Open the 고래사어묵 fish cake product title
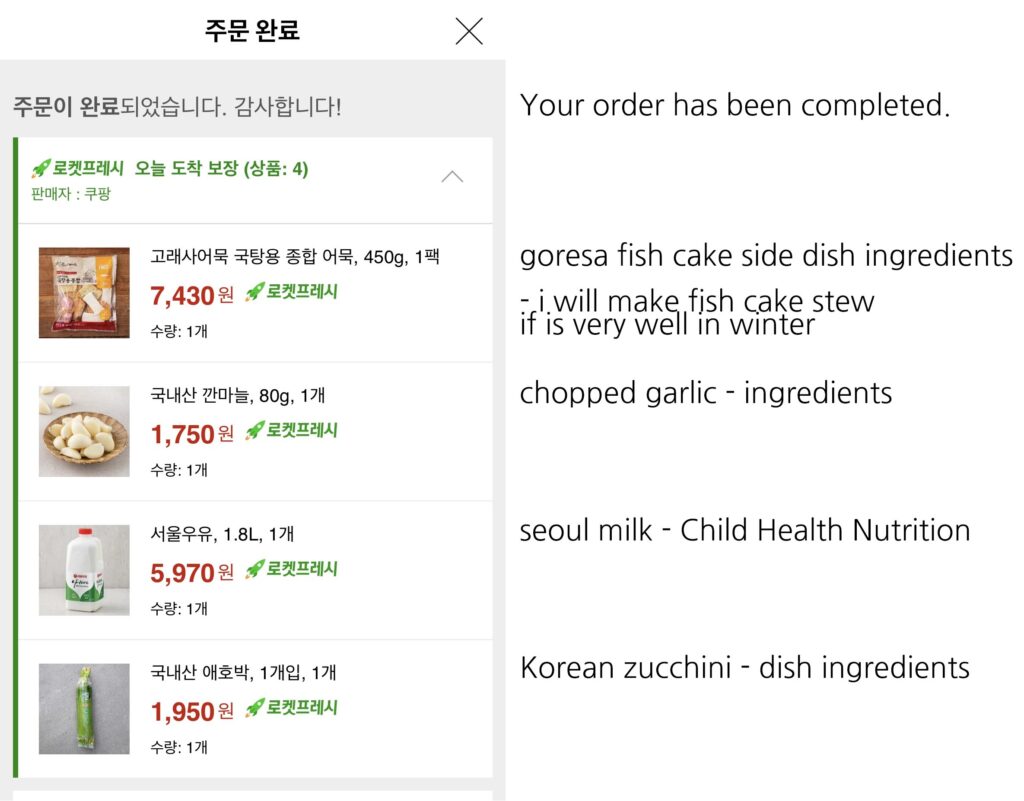 coord(295,257)
